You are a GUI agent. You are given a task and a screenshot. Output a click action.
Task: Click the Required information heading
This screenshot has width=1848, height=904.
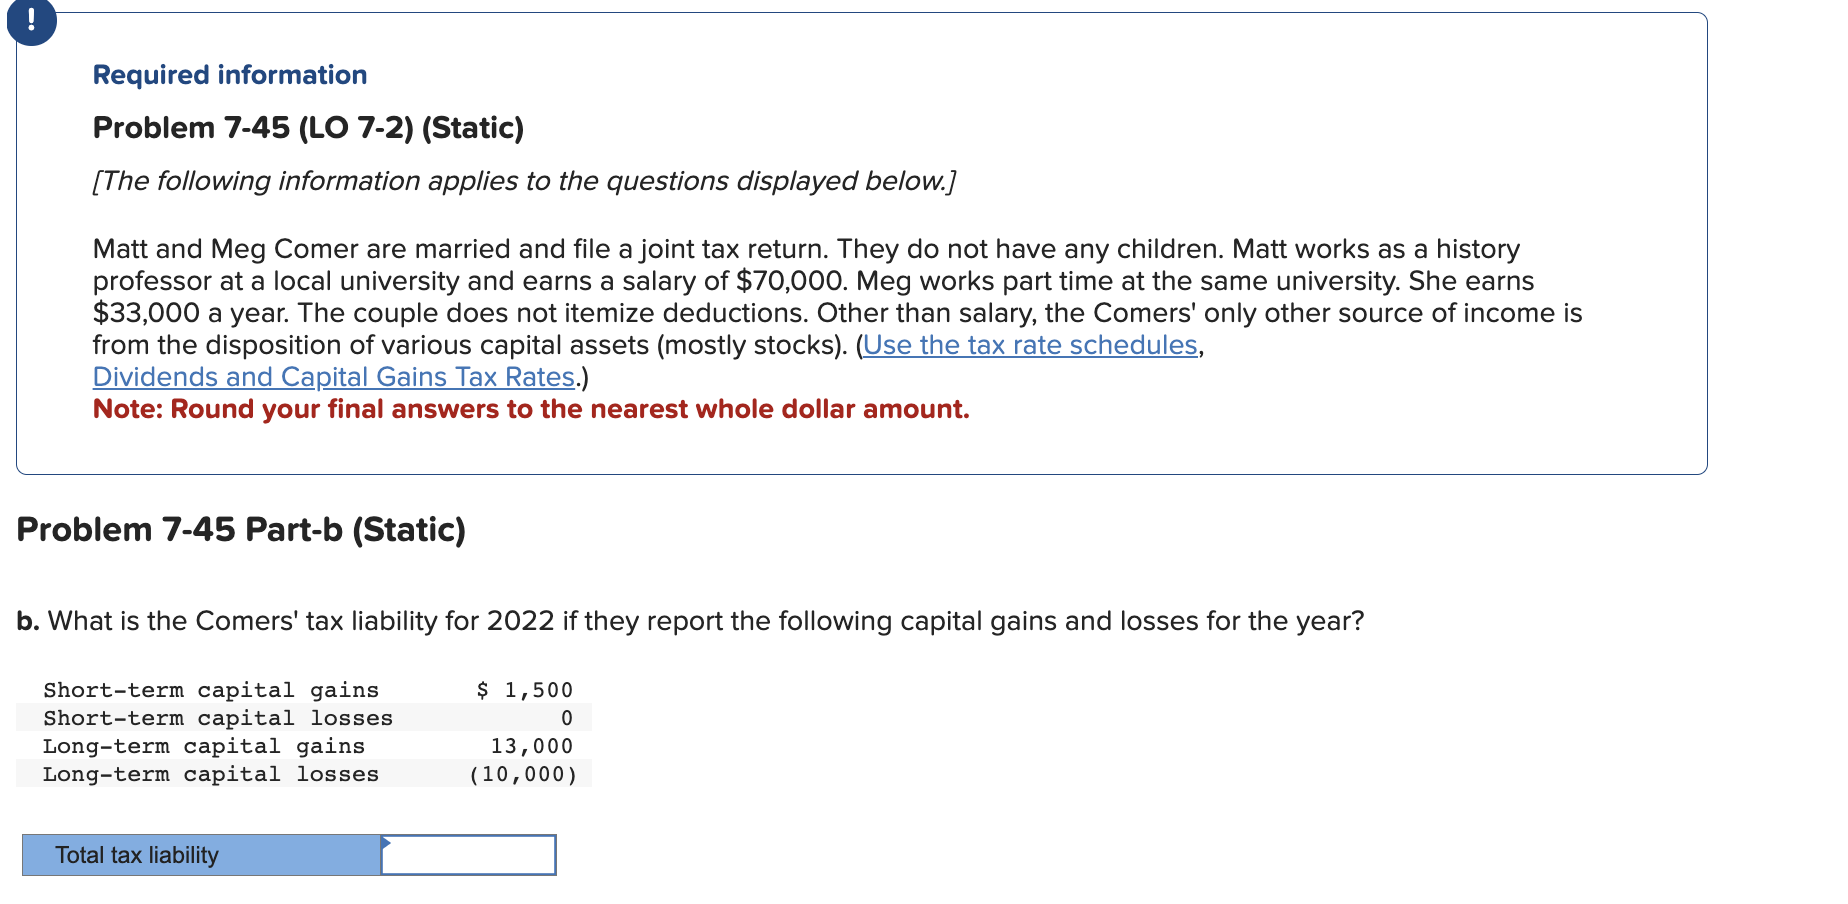tap(229, 74)
